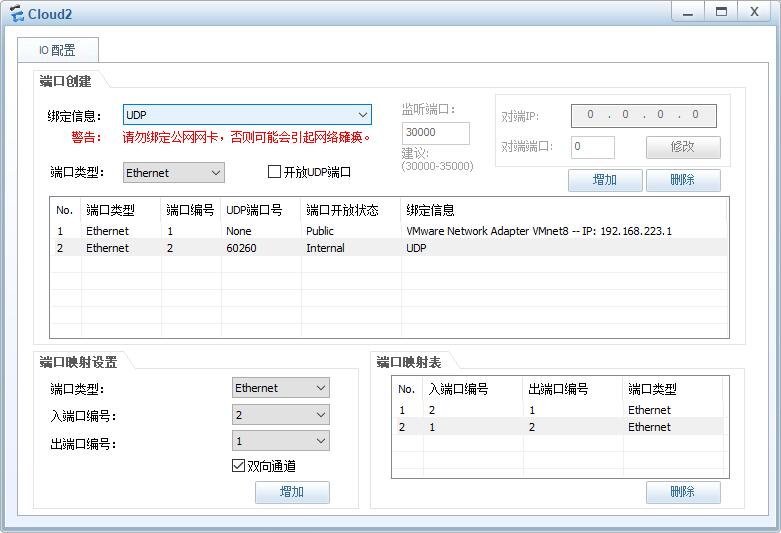This screenshot has height=533, width=781.
Task: Close the Cloud2 window
Action: 754,11
